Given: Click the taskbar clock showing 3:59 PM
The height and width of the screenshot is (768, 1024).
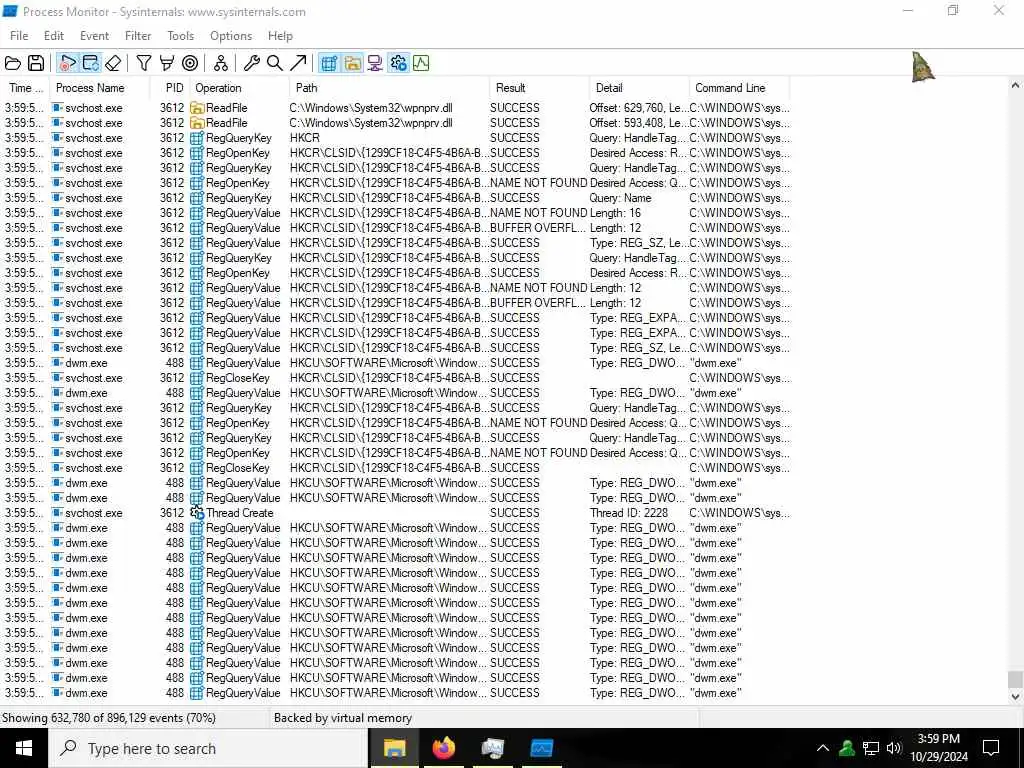Looking at the screenshot, I should point(939,748).
